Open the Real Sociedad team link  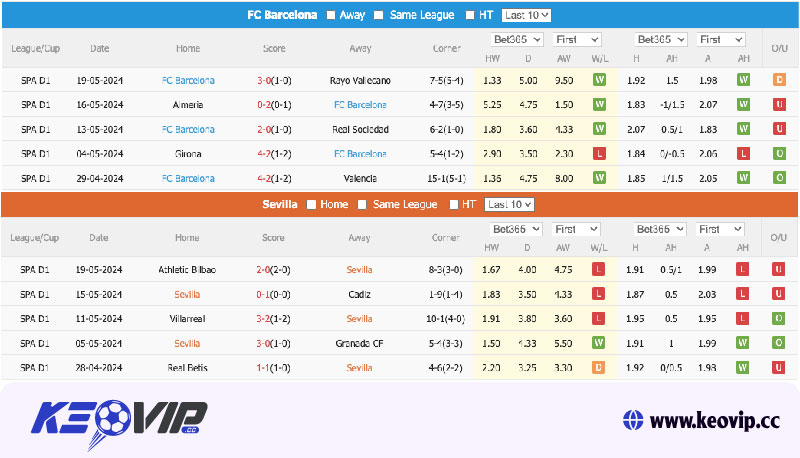point(360,129)
